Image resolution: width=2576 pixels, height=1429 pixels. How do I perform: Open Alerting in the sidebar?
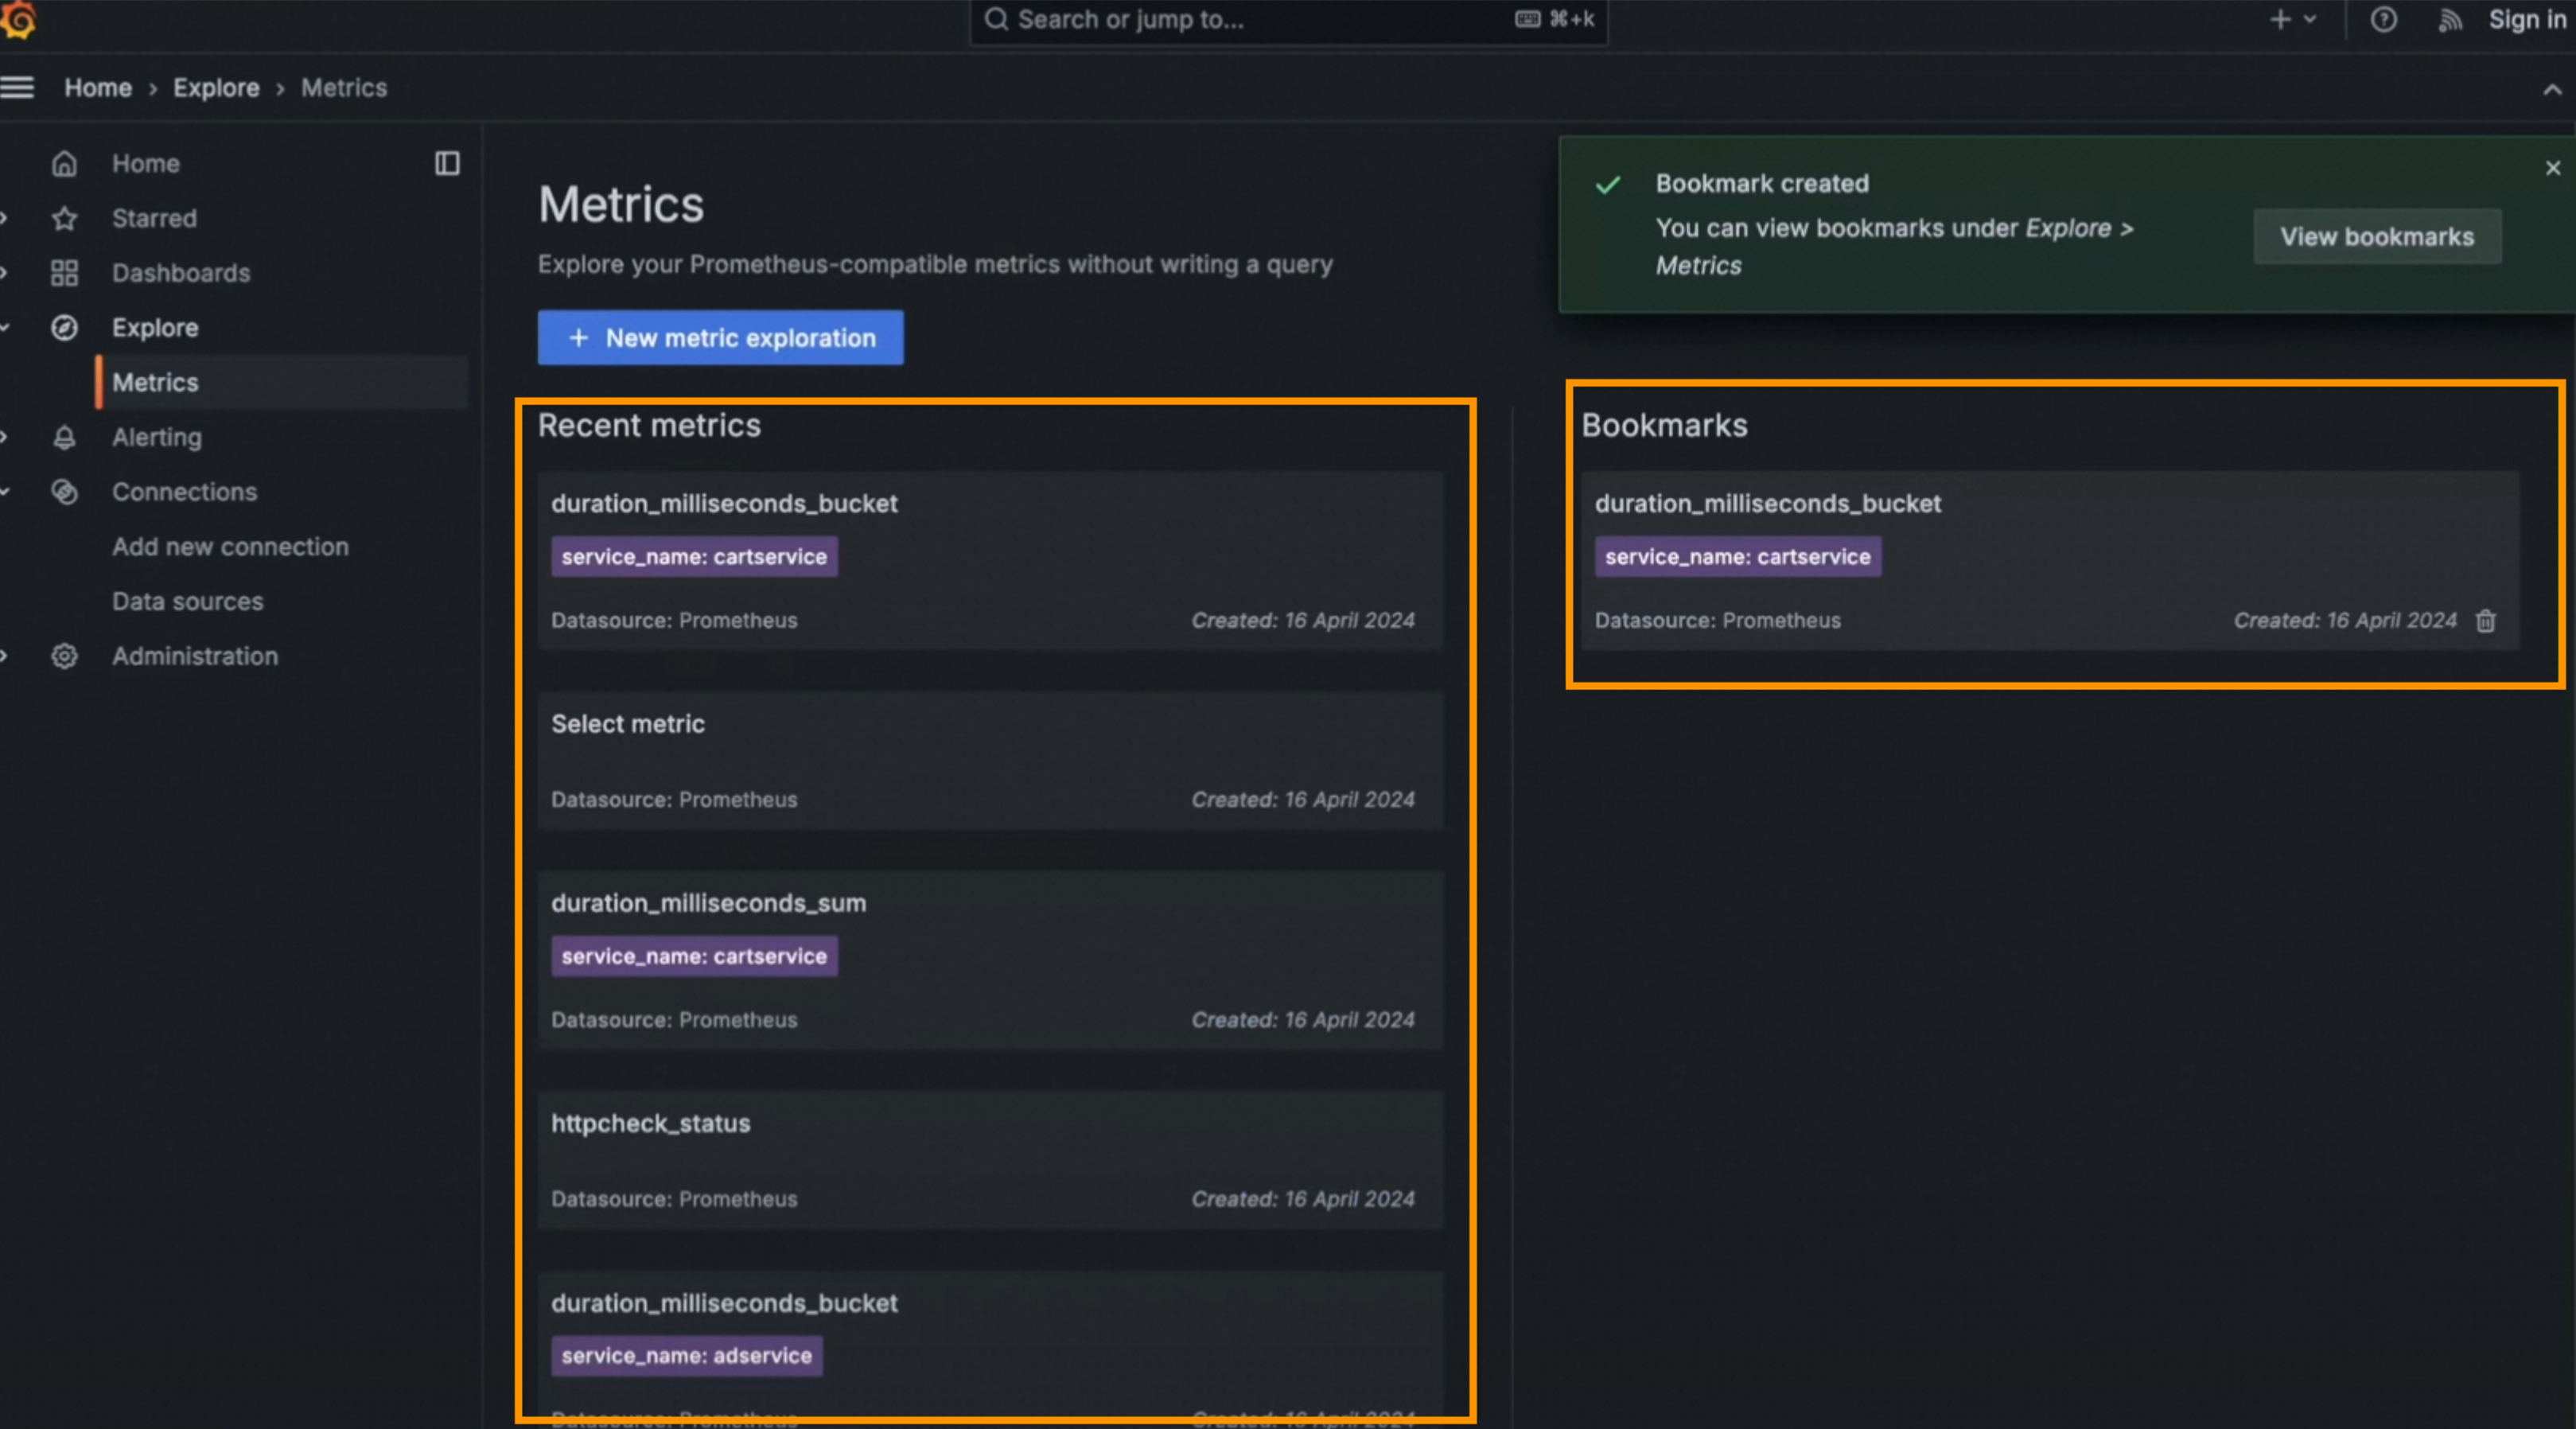[x=157, y=437]
